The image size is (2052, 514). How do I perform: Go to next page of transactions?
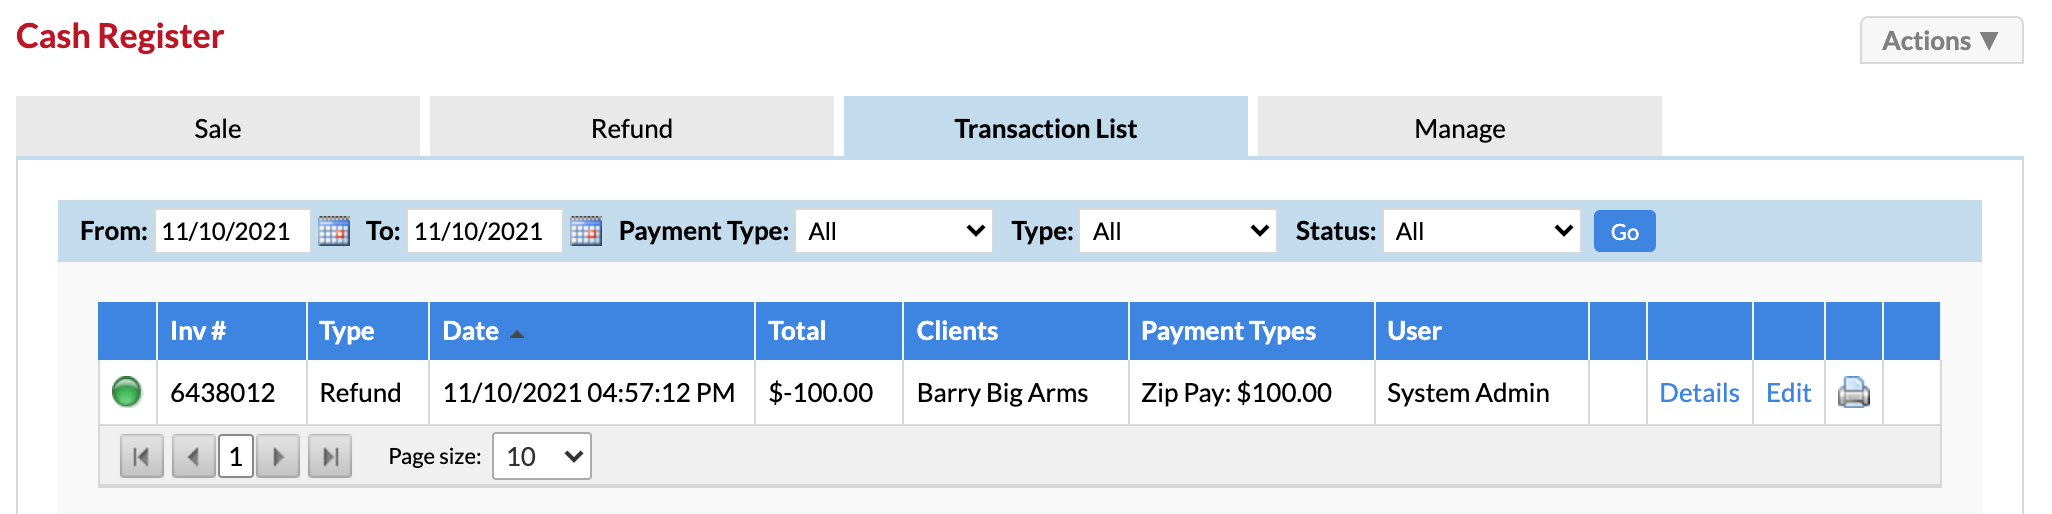[x=278, y=457]
